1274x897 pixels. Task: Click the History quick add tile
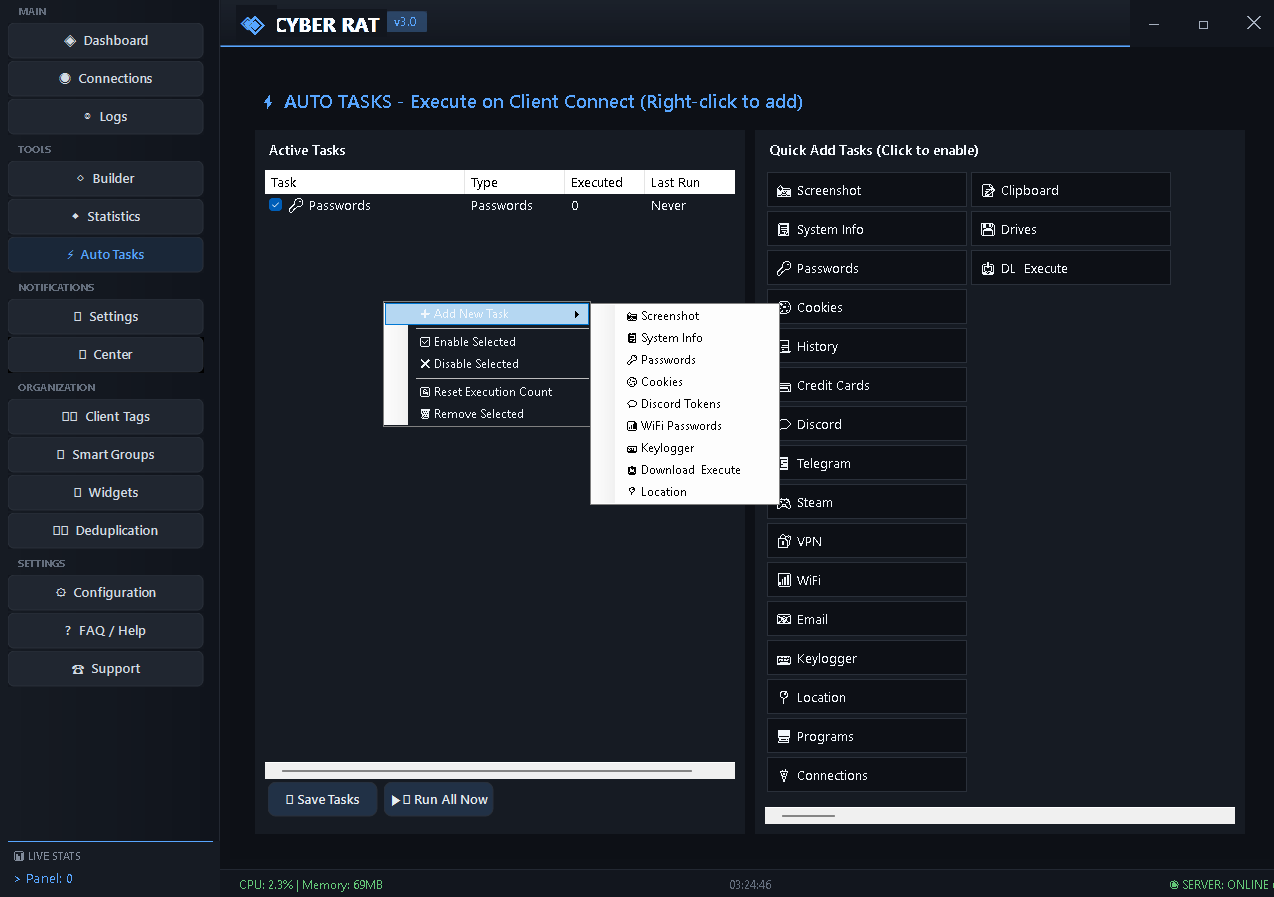[867, 347]
